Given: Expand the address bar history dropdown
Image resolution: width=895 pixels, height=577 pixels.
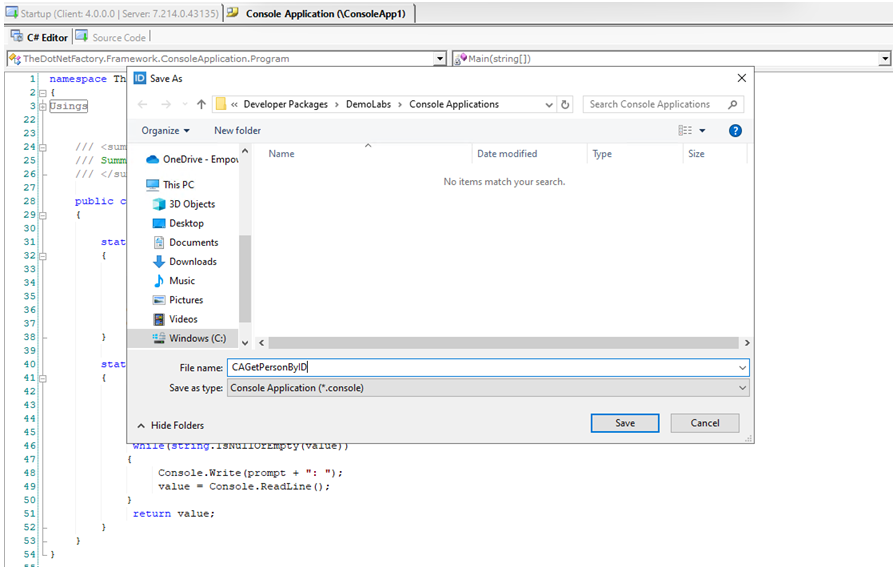Looking at the screenshot, I should click(549, 104).
